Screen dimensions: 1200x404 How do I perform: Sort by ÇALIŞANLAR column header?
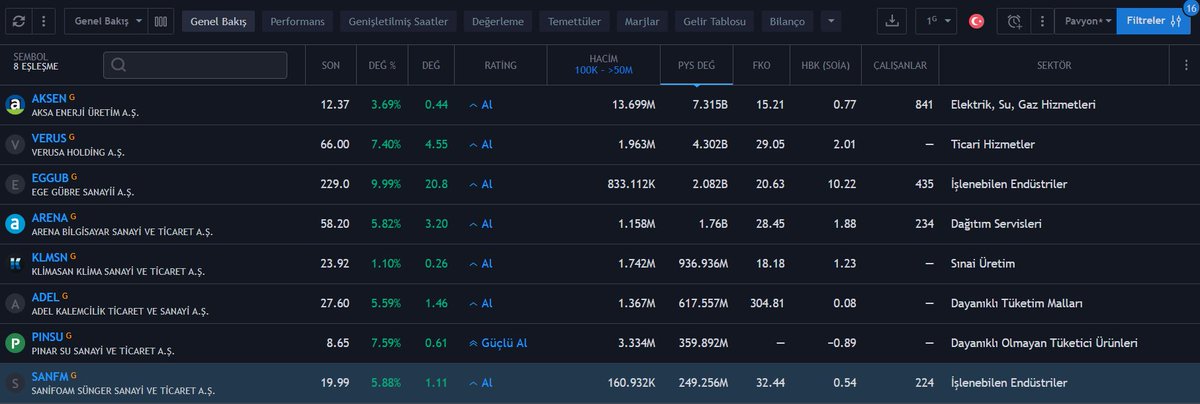pos(900,65)
